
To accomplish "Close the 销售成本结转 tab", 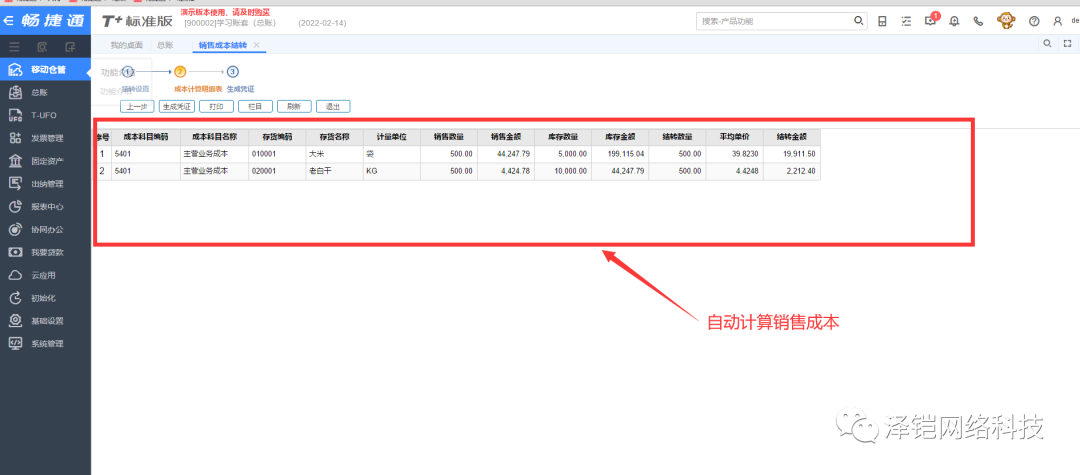I will pyautogui.click(x=257, y=45).
